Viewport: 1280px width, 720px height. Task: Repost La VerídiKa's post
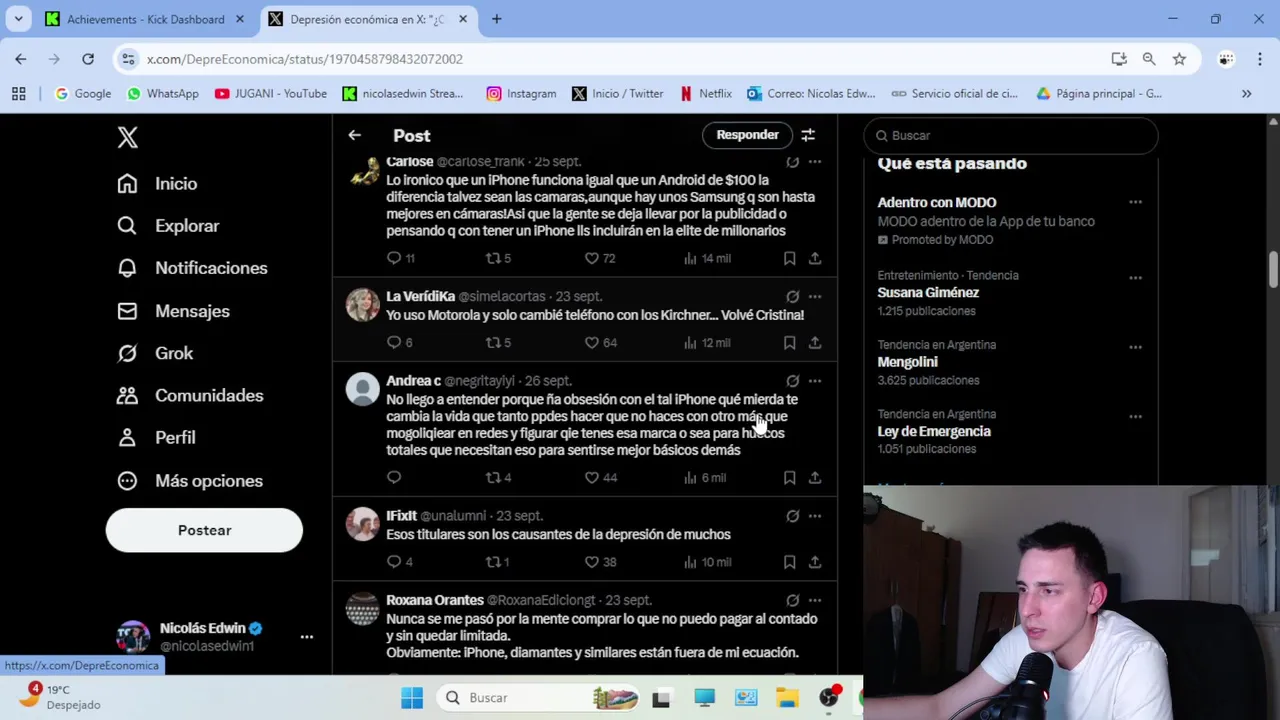[x=498, y=343]
